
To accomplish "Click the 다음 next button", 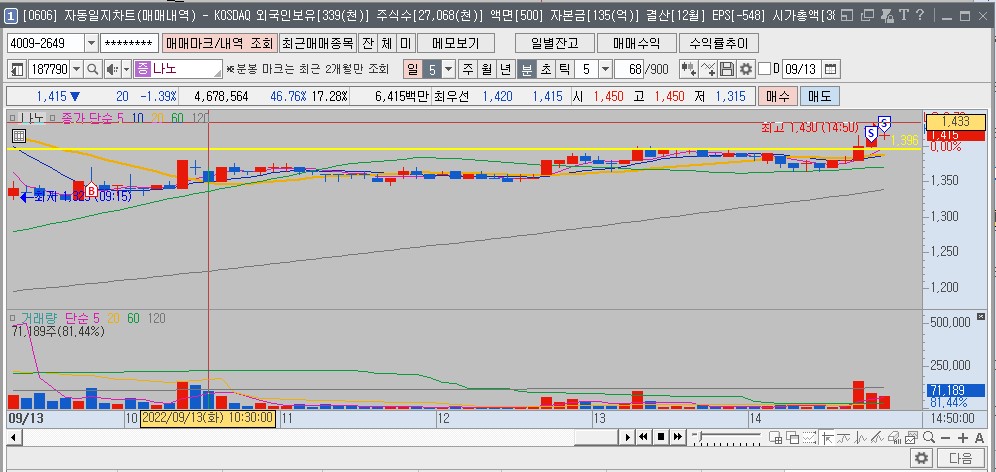I will point(960,457).
